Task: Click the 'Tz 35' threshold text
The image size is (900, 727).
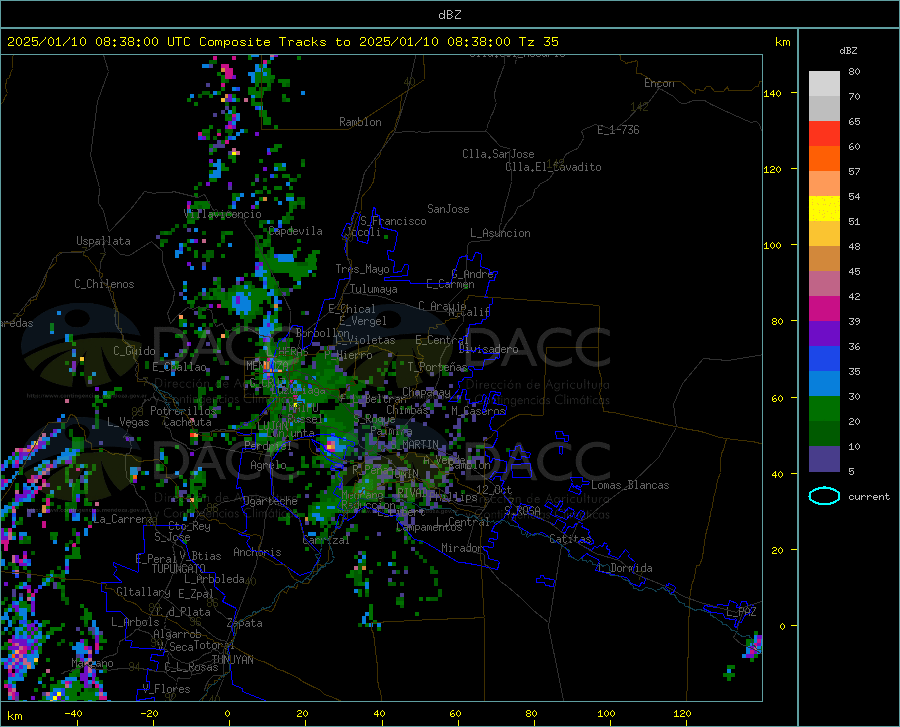Action: (x=538, y=42)
